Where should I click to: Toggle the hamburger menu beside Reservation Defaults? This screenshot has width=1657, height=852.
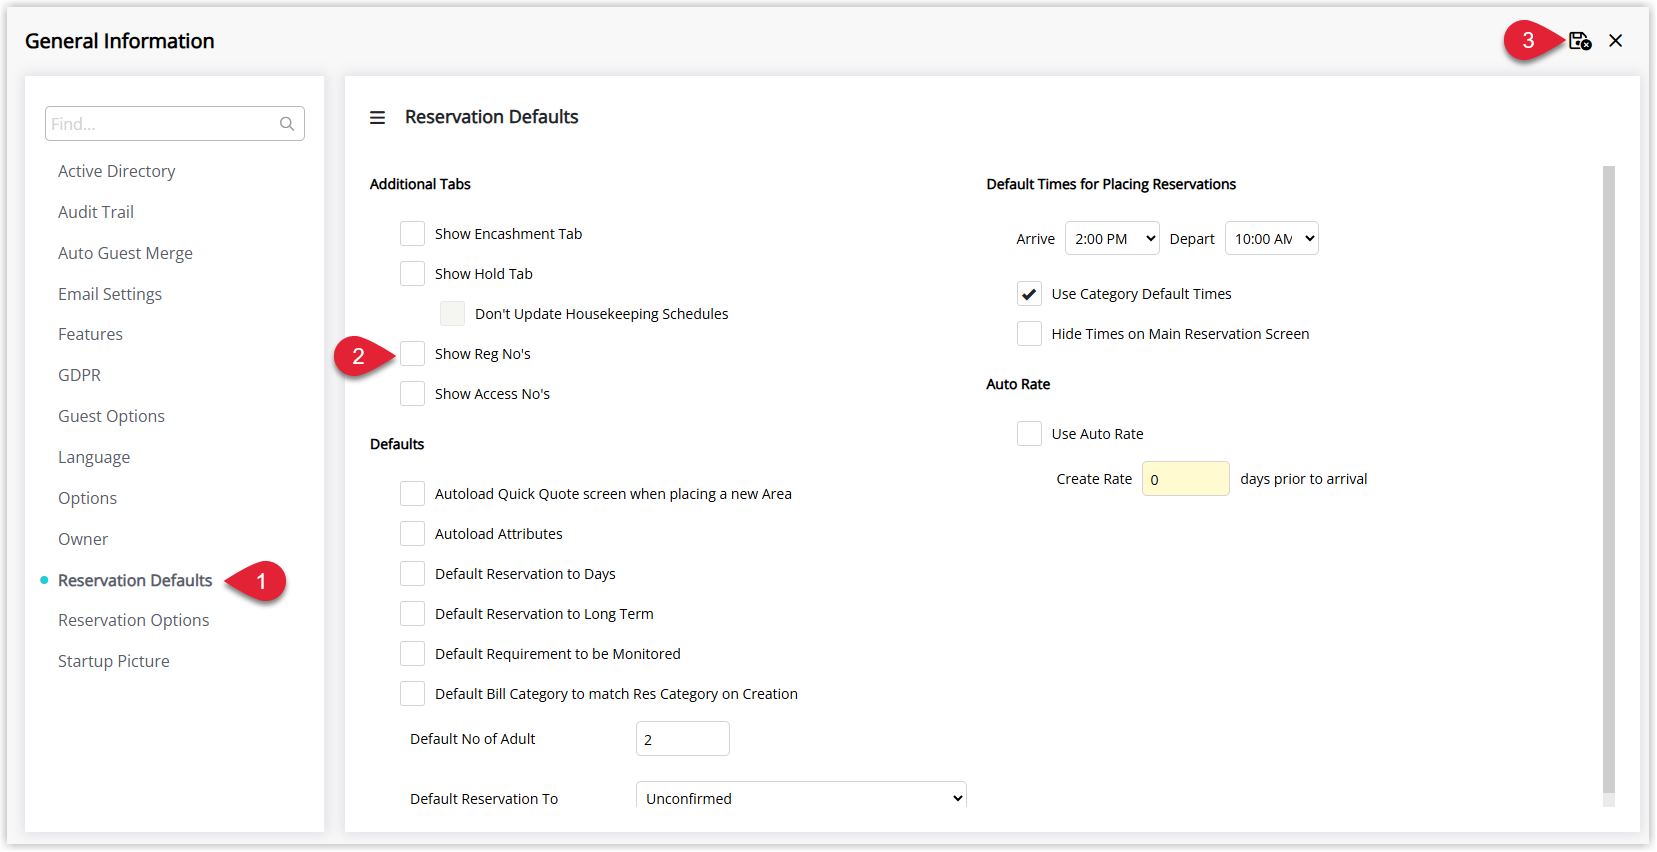(377, 118)
